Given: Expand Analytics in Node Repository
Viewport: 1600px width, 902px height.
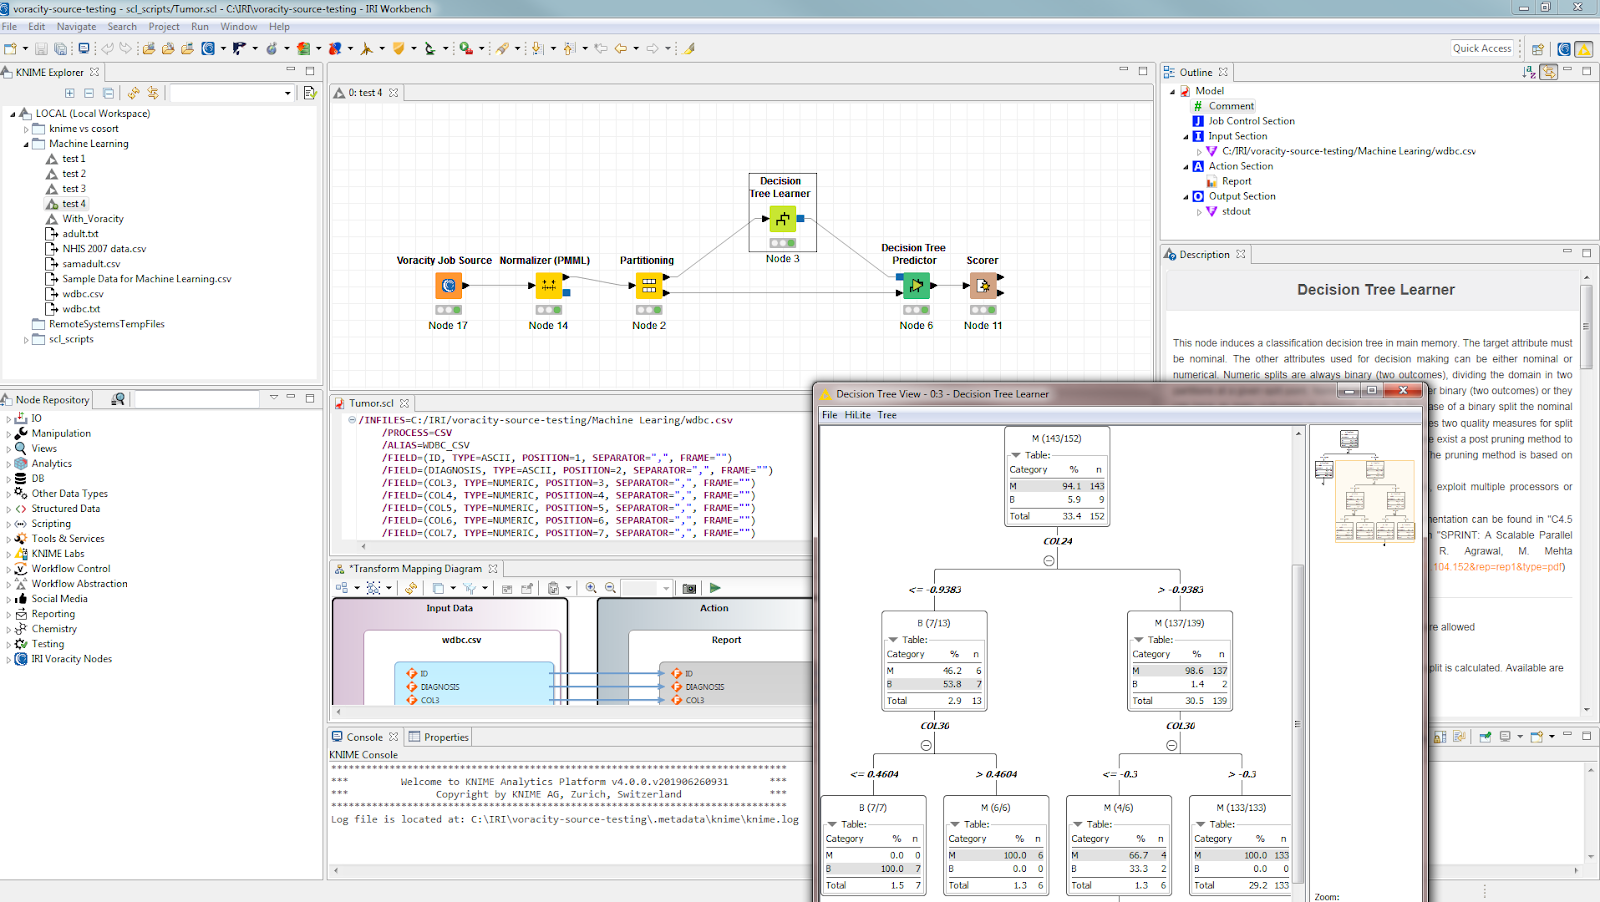Looking at the screenshot, I should (9, 464).
